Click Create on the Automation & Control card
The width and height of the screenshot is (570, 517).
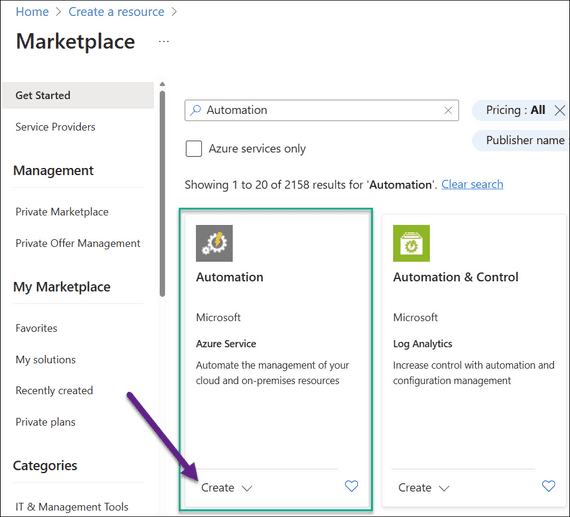click(x=415, y=488)
